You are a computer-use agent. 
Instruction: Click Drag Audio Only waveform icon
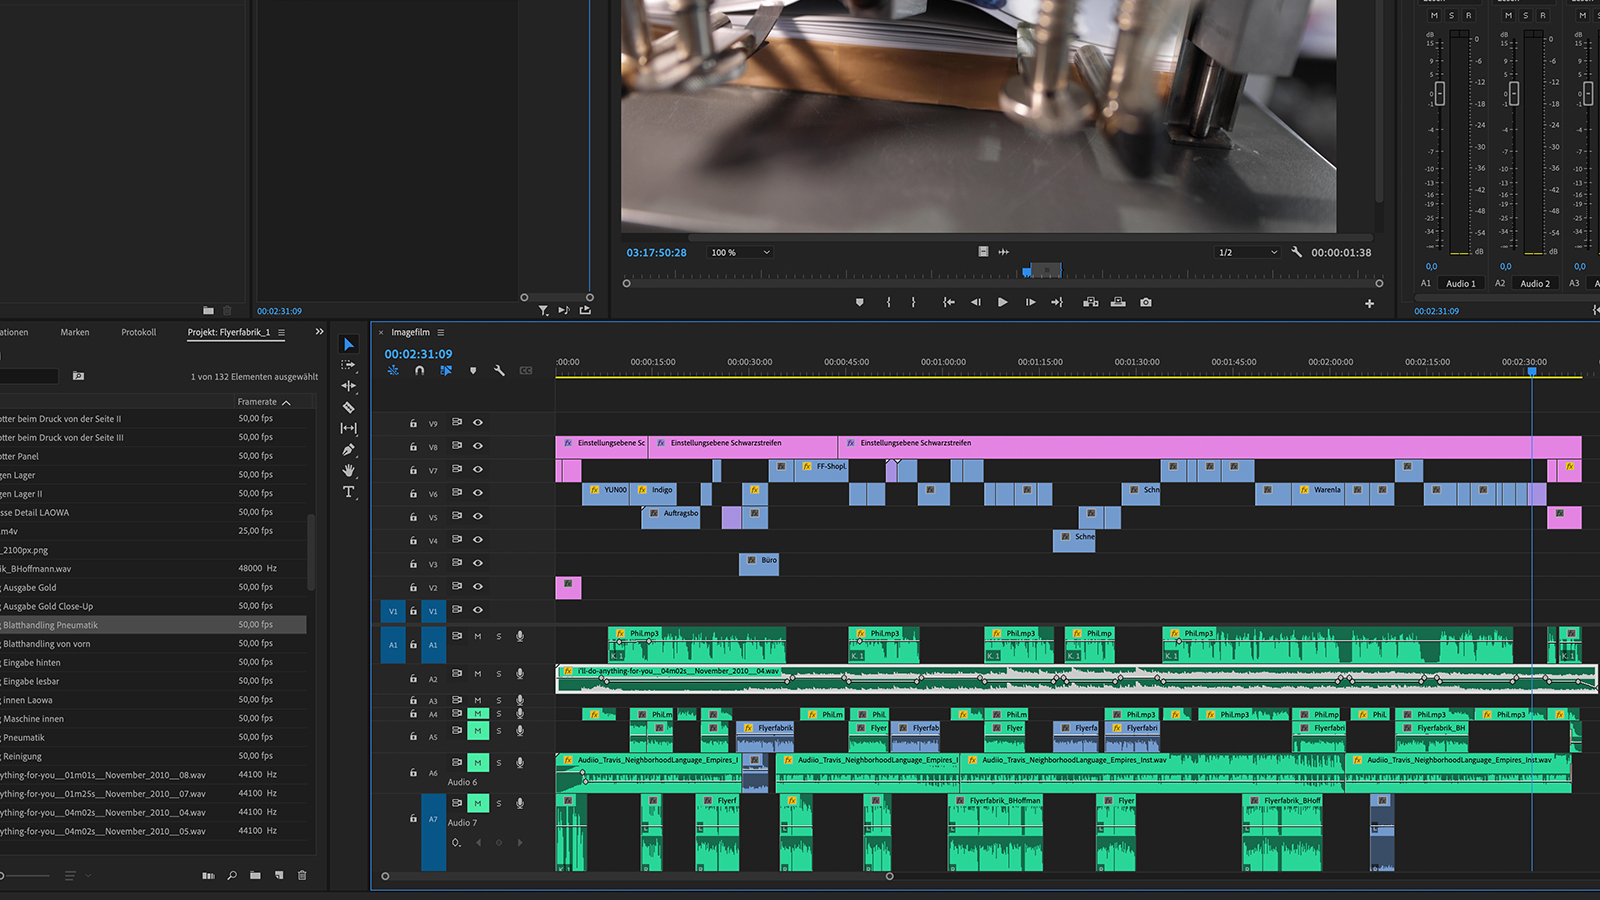[1004, 252]
